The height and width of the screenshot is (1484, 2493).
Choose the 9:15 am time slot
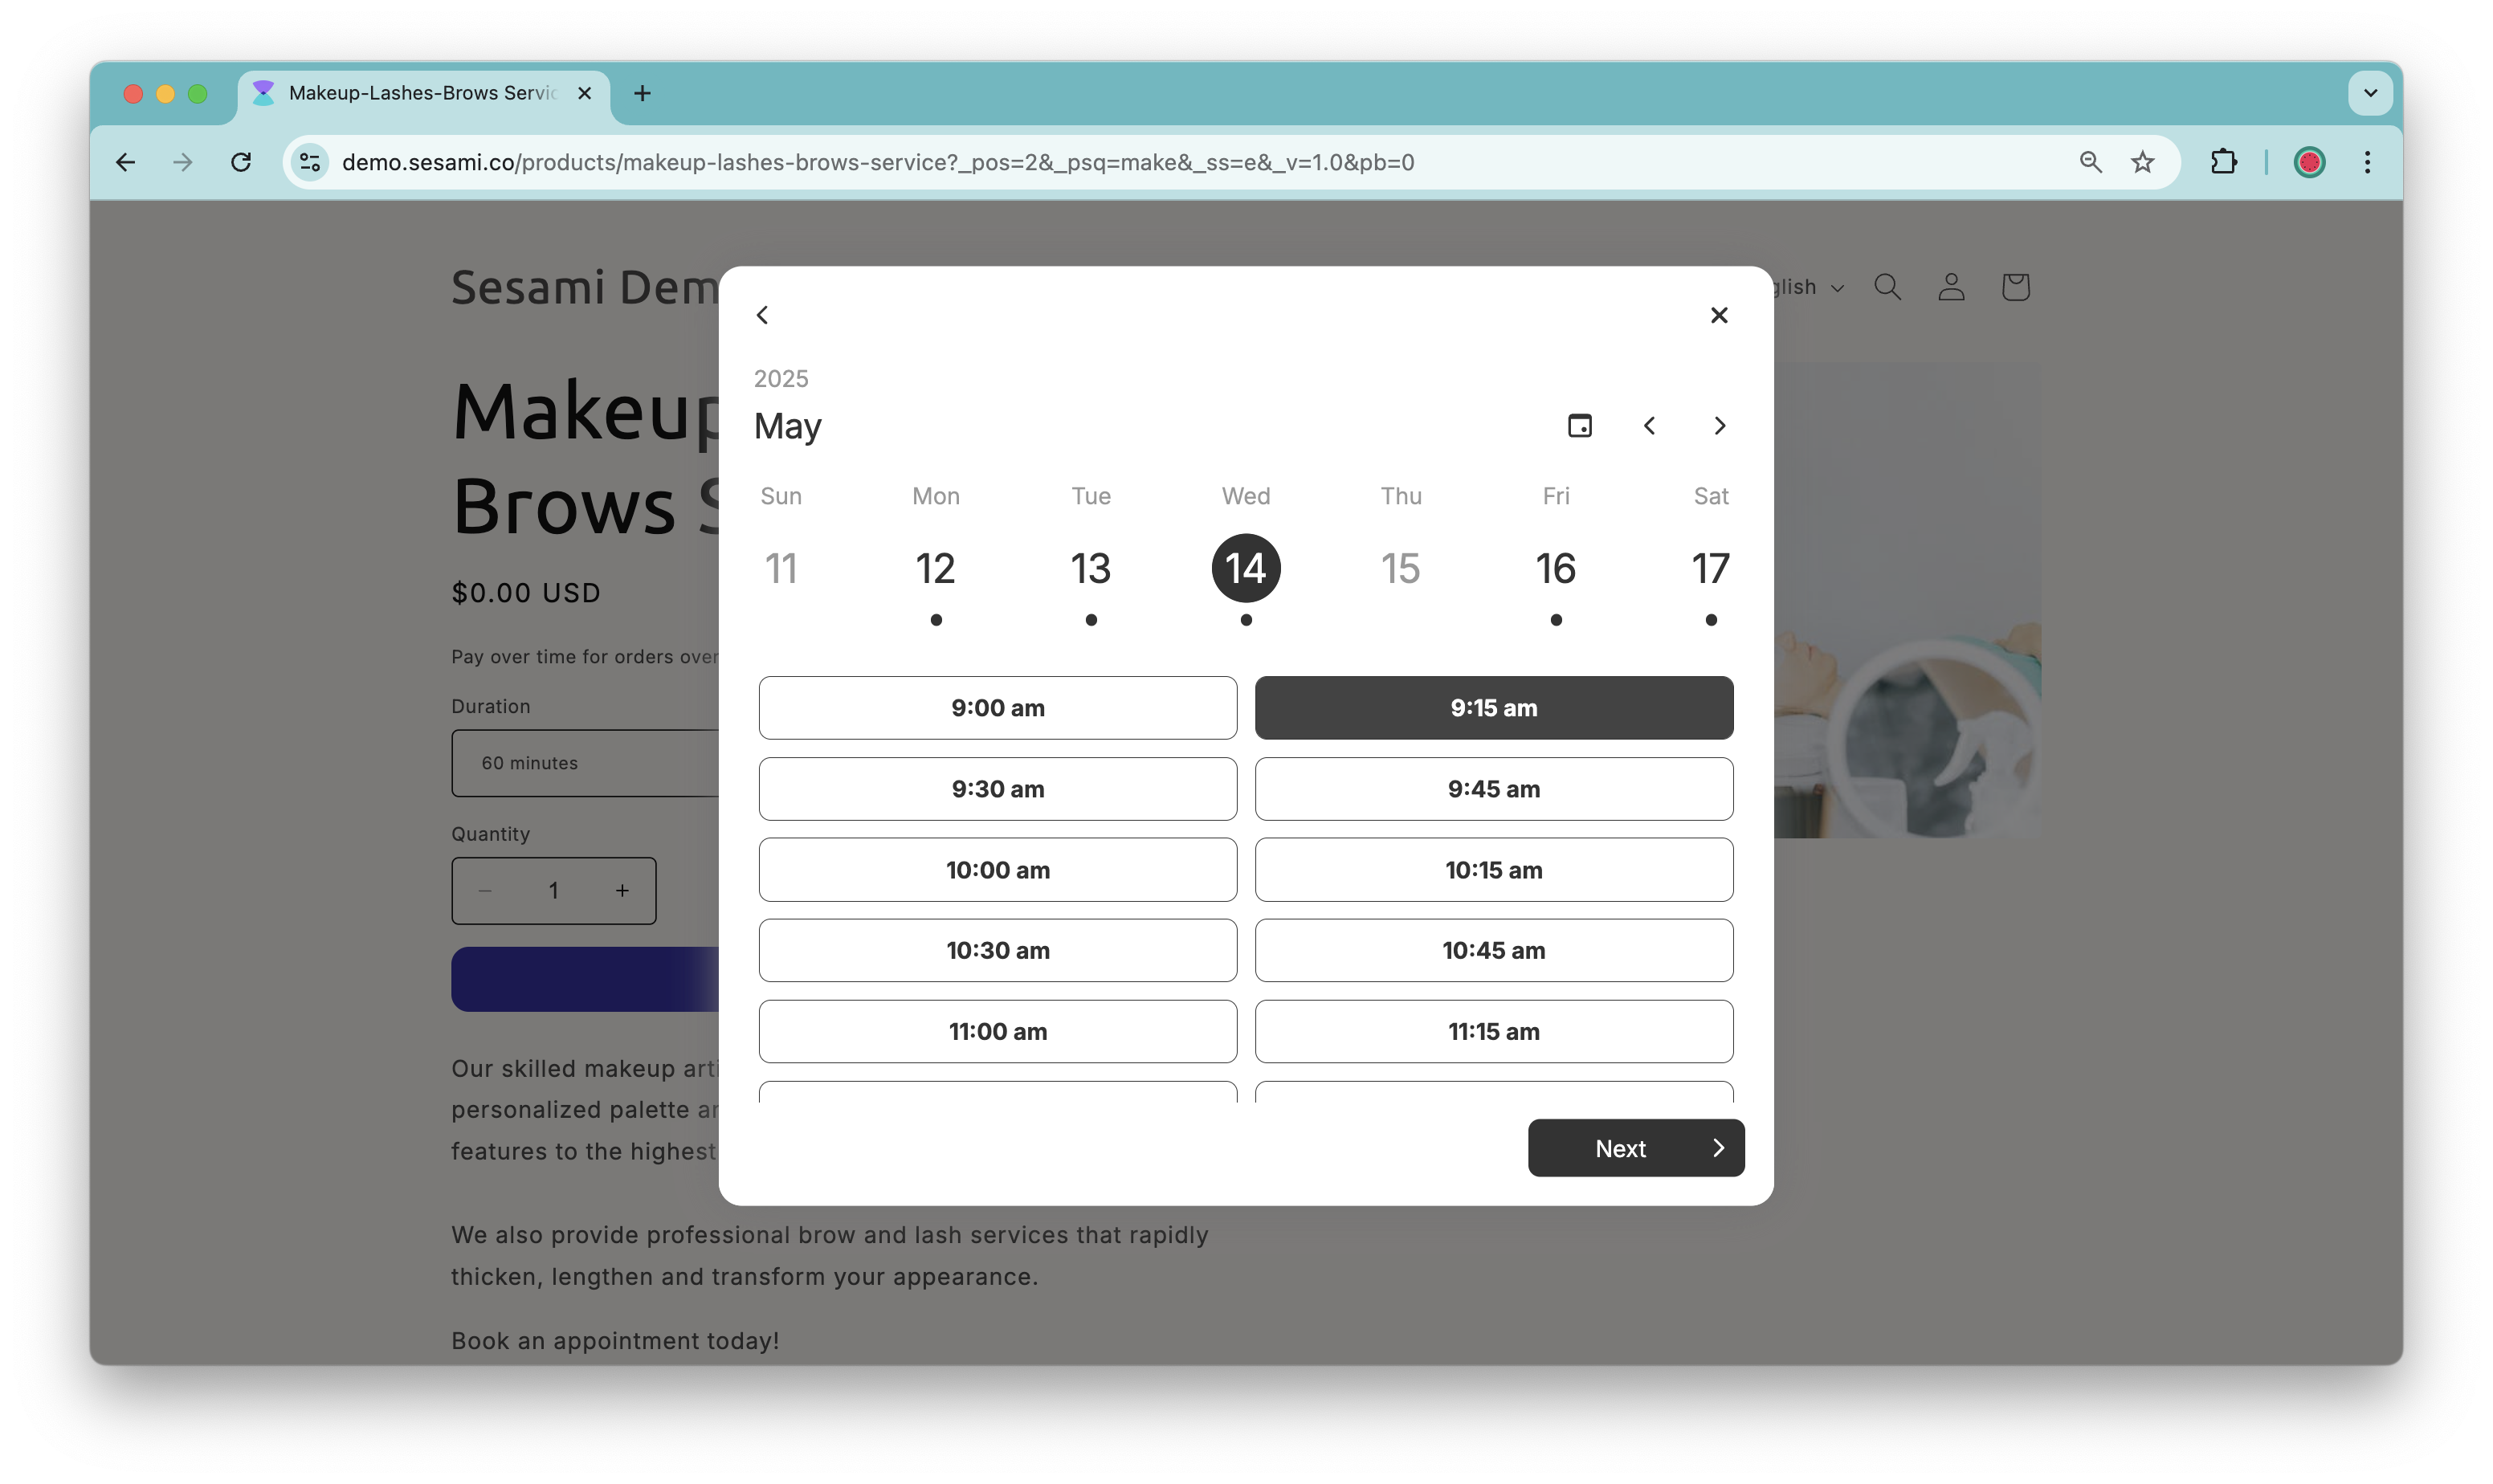1493,708
